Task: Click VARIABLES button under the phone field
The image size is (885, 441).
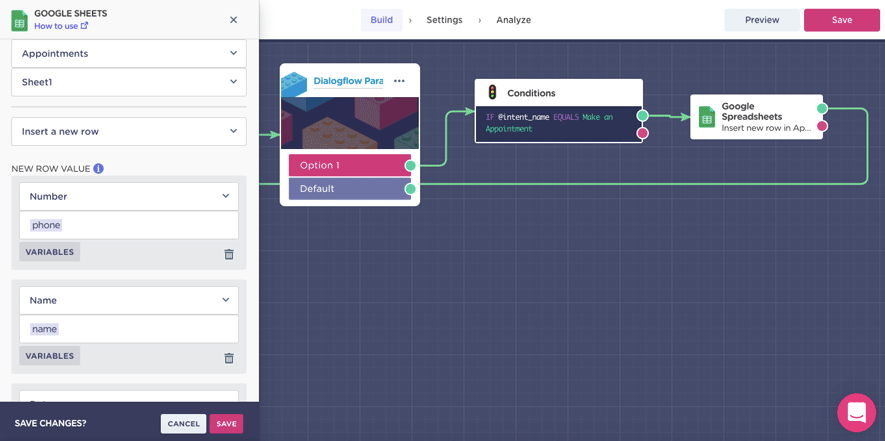Action: (x=50, y=252)
